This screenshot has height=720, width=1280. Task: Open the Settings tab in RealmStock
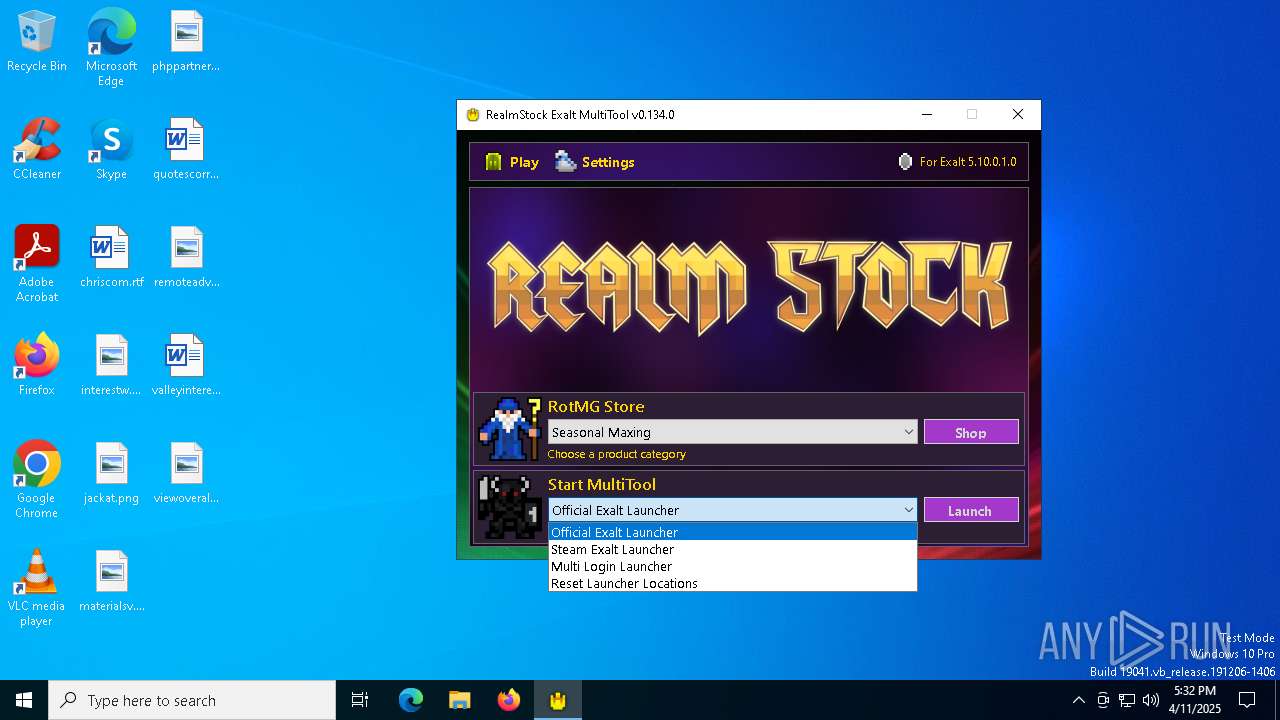(595, 162)
